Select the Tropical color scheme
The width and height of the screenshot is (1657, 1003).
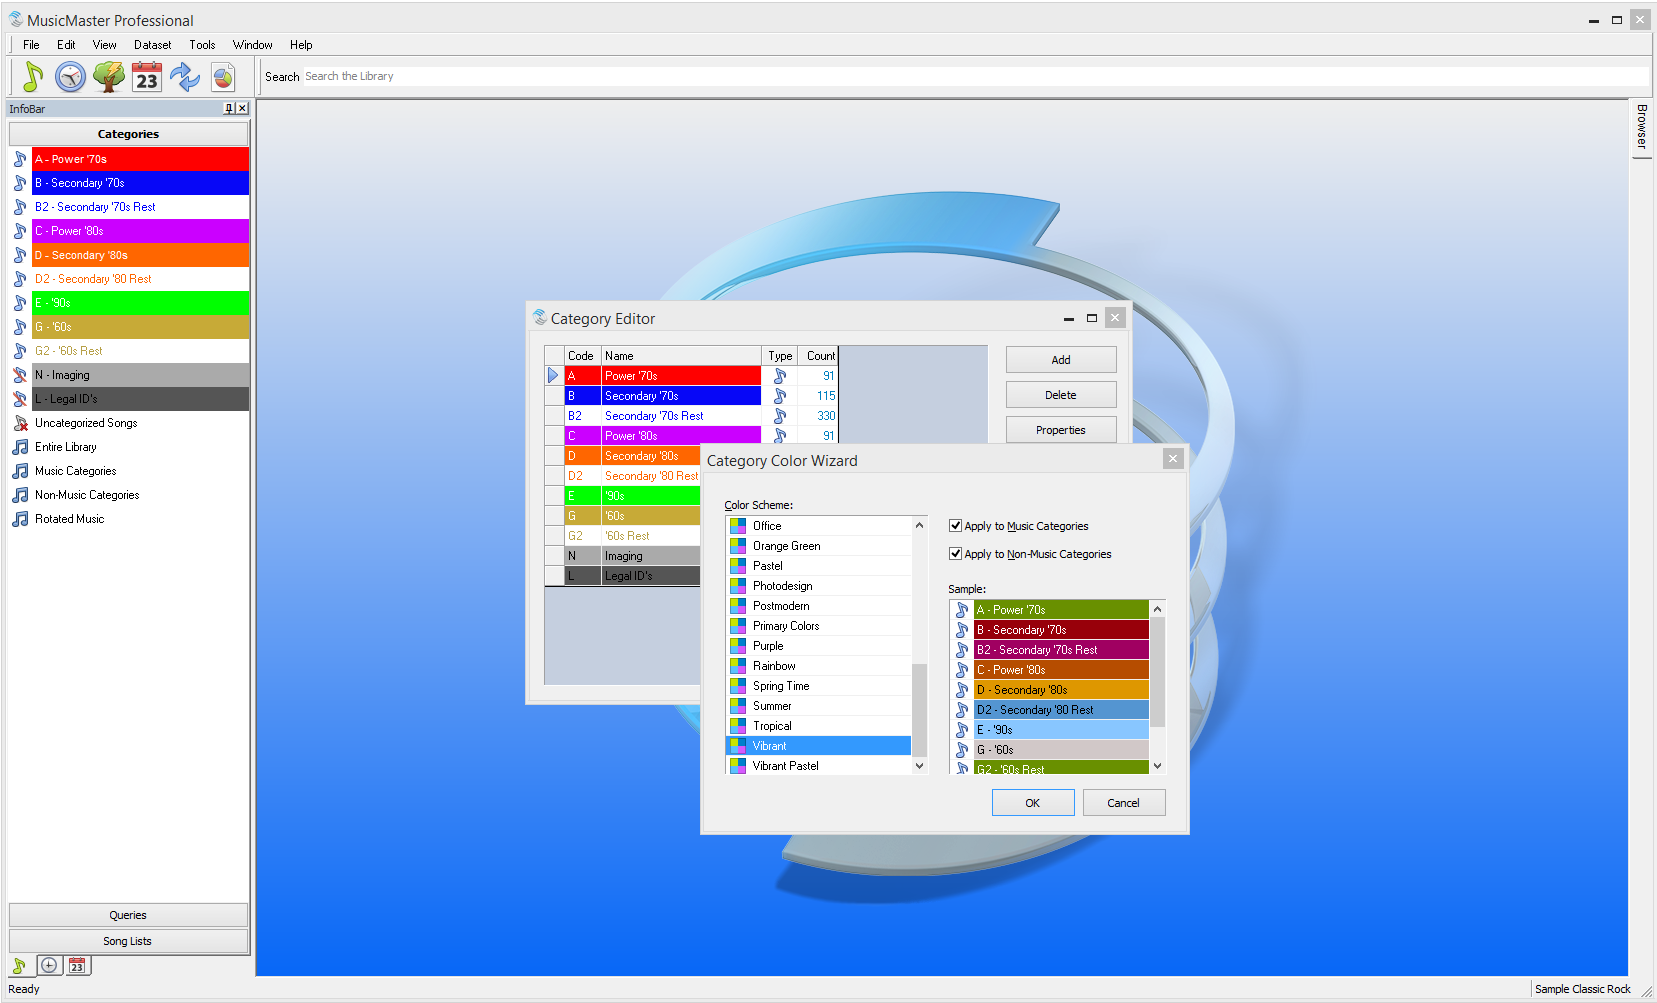pyautogui.click(x=819, y=726)
